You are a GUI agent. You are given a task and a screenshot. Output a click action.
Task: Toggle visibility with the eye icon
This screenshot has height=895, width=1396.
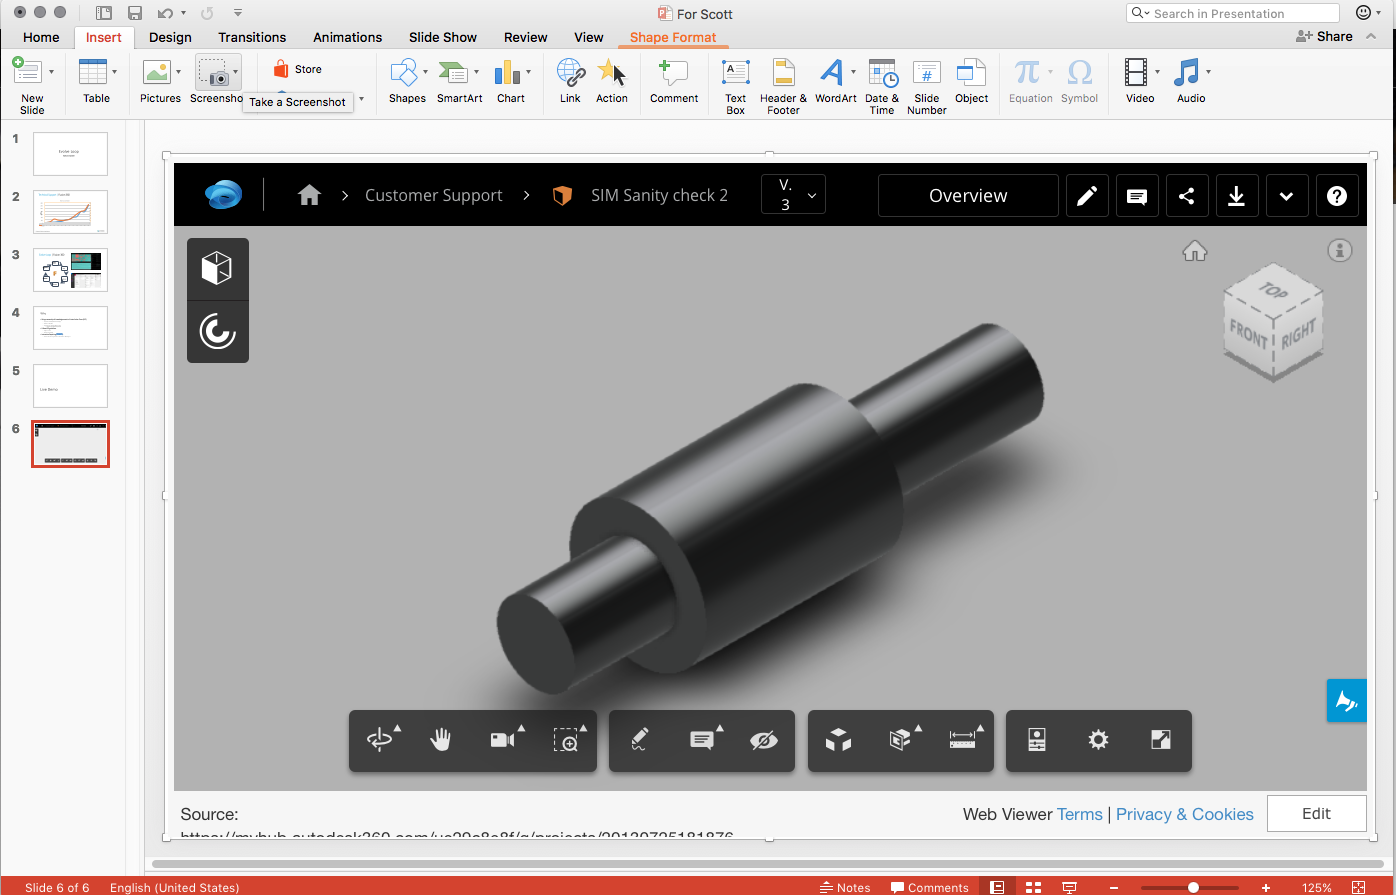click(x=764, y=740)
